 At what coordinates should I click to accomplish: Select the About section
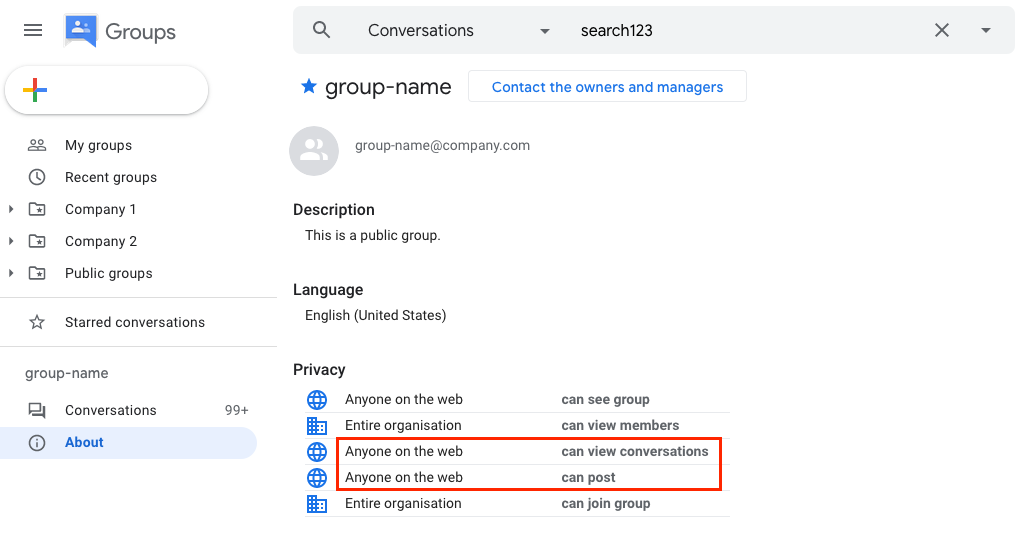(x=84, y=442)
